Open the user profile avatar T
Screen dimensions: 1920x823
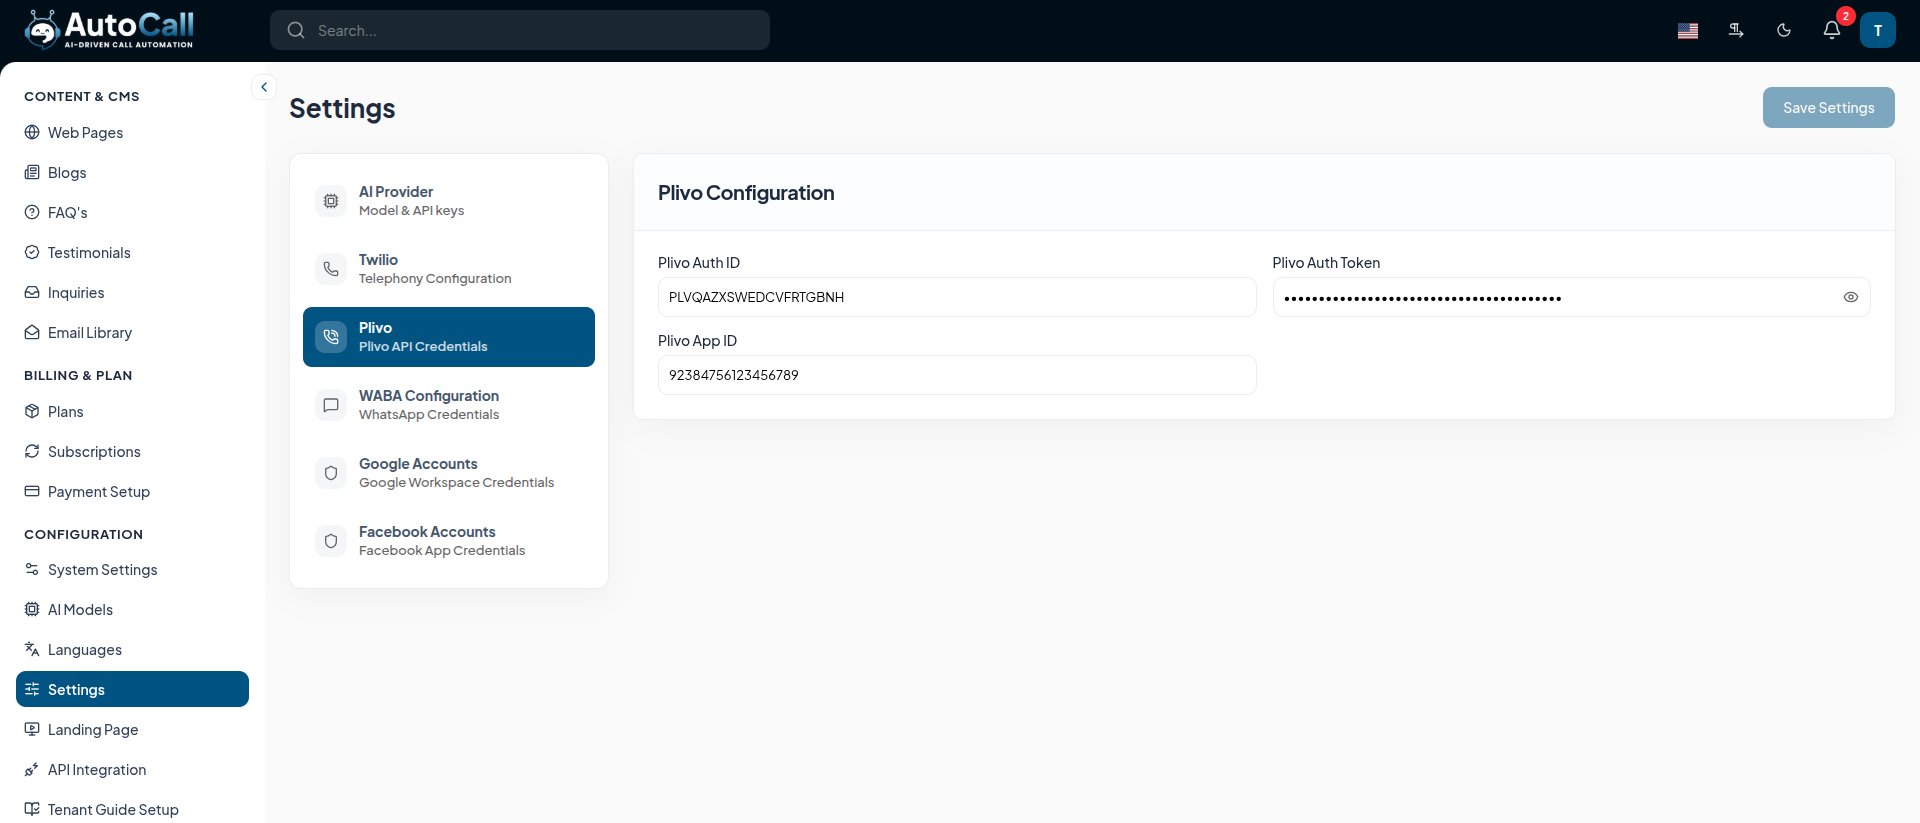(x=1878, y=30)
